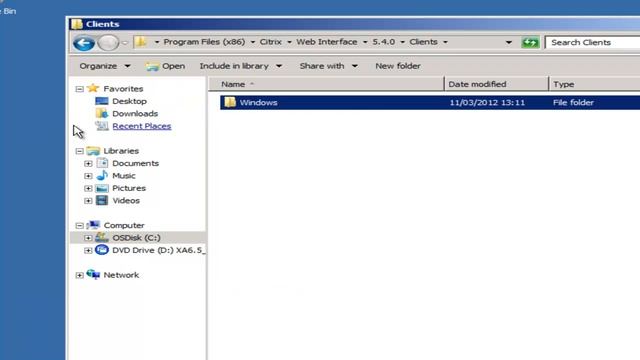Jump to 5.4.0 breadcrumb segment
640x360 pixels.
384,42
